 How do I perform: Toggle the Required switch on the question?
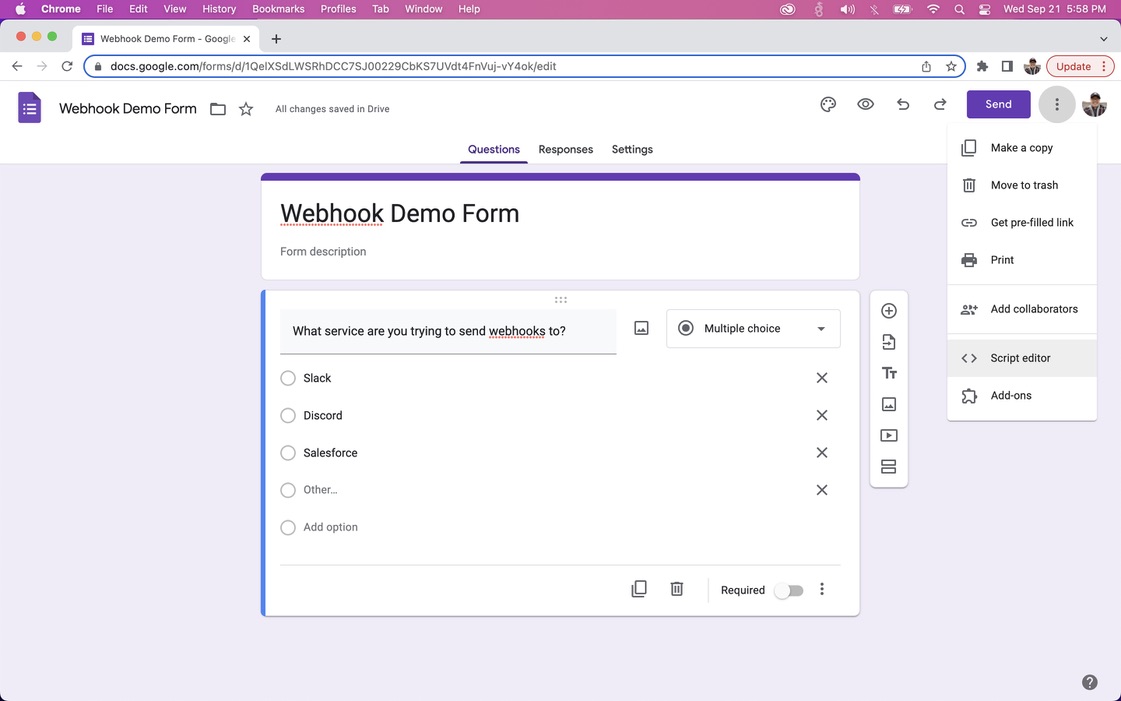(x=788, y=590)
